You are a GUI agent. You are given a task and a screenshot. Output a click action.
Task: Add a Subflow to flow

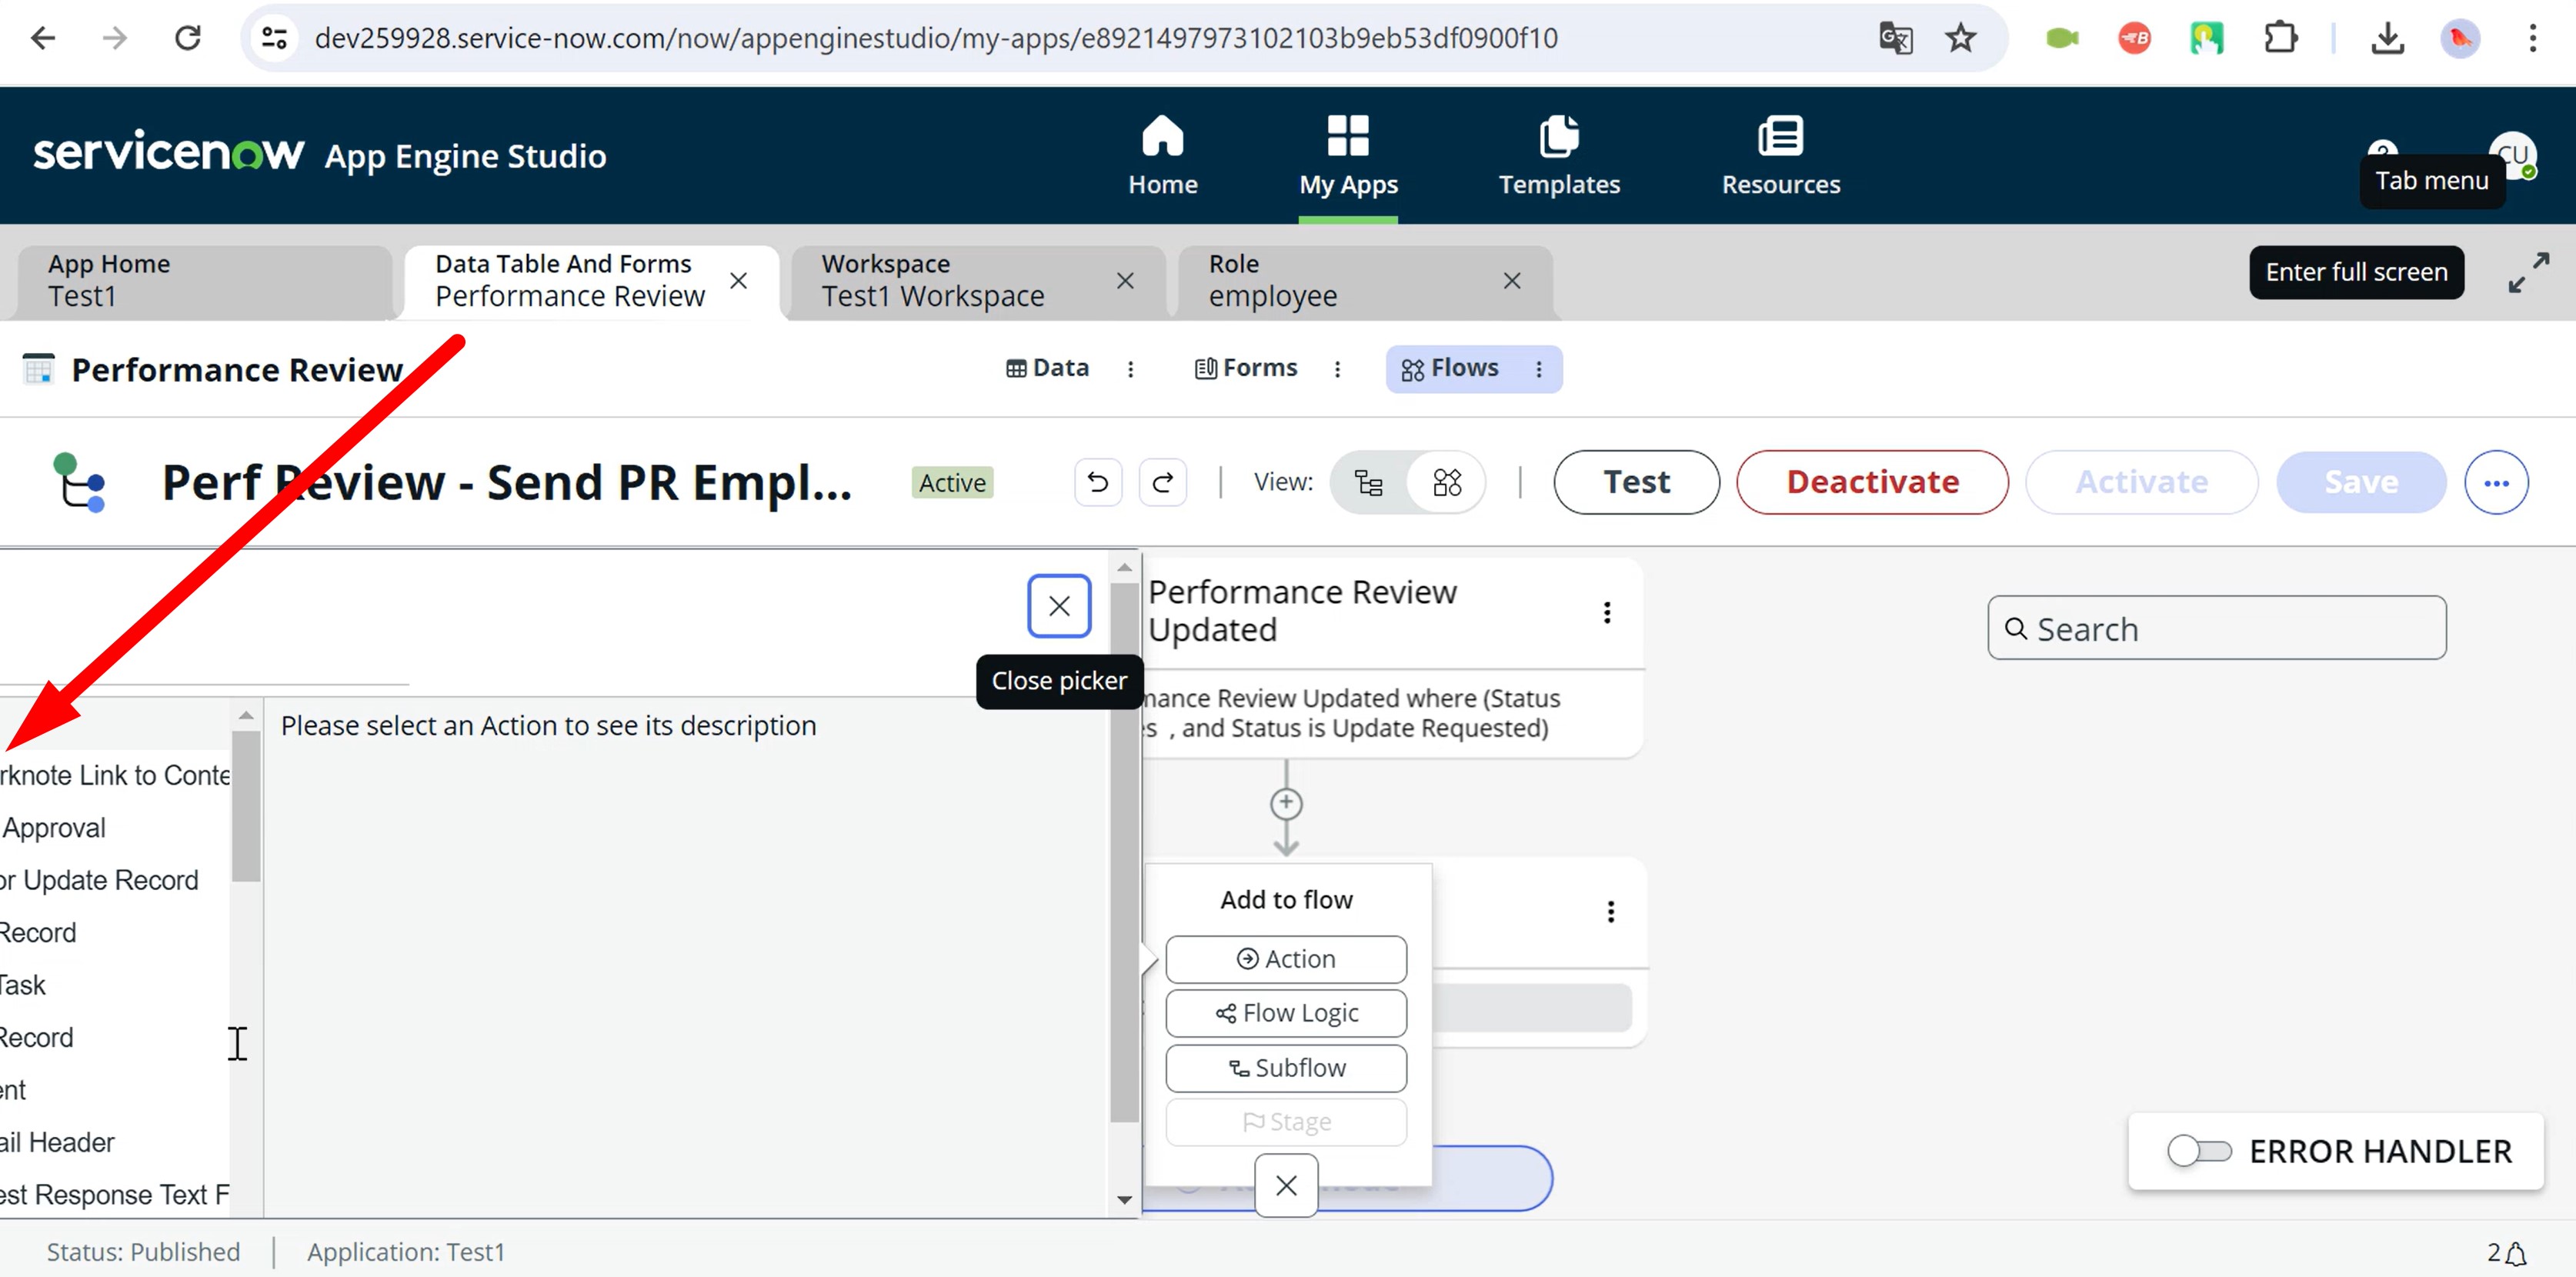[x=1286, y=1068]
